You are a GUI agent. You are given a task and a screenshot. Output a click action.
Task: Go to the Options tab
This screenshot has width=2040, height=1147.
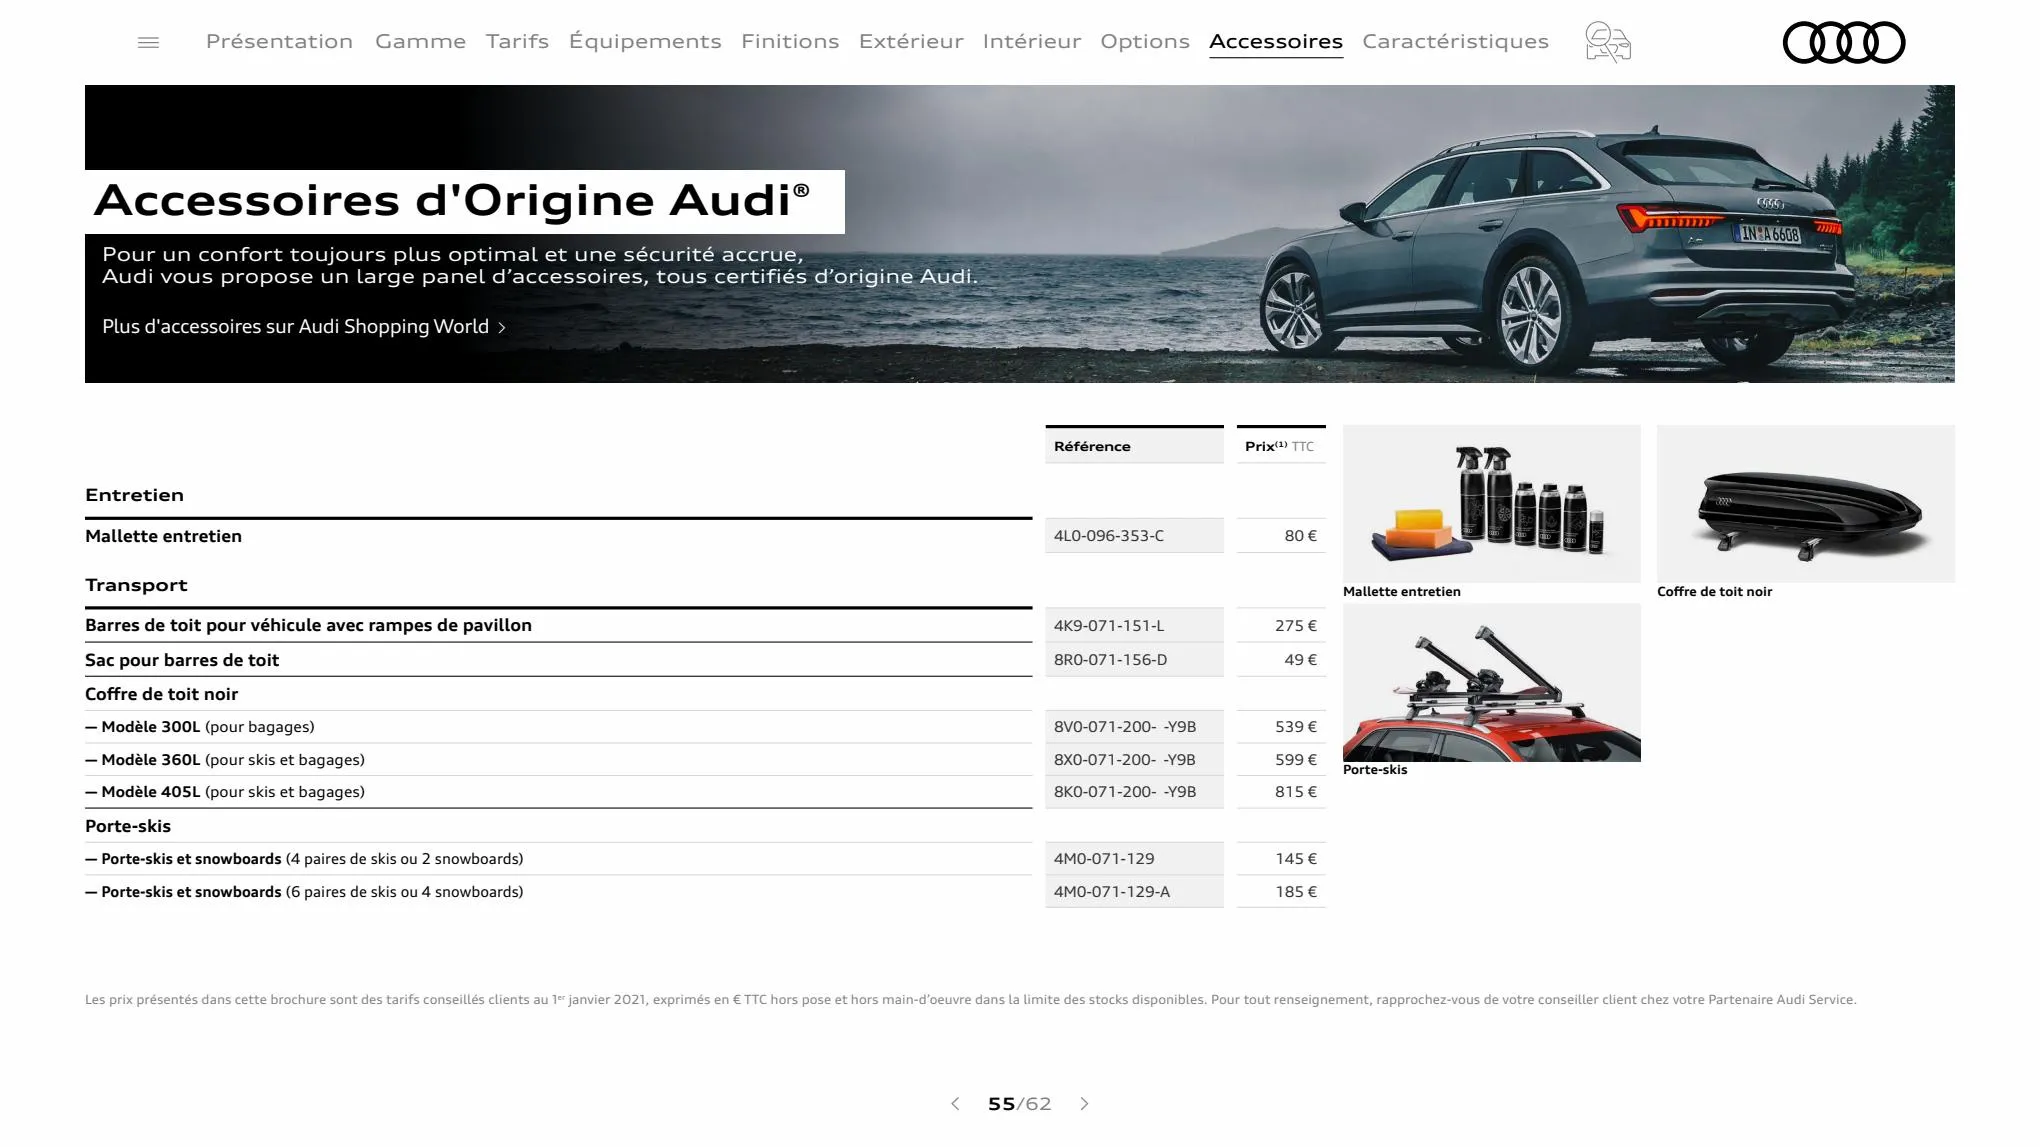1145,41
